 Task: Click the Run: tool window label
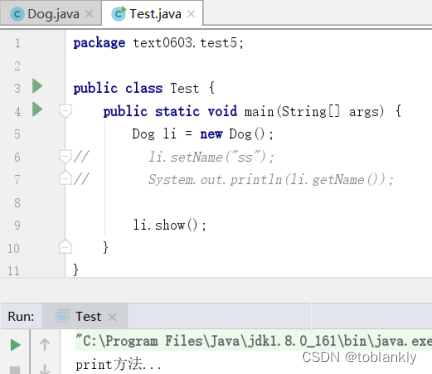point(21,316)
